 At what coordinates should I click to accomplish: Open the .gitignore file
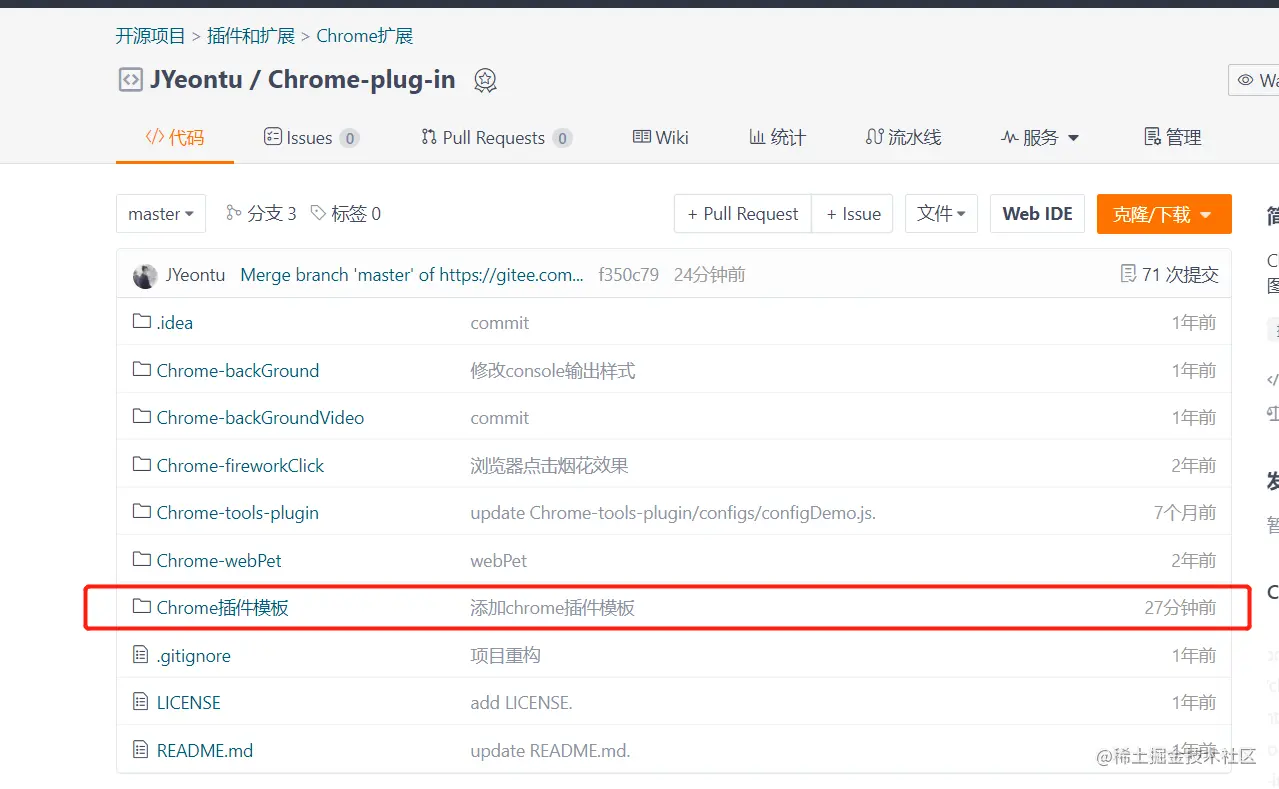194,656
